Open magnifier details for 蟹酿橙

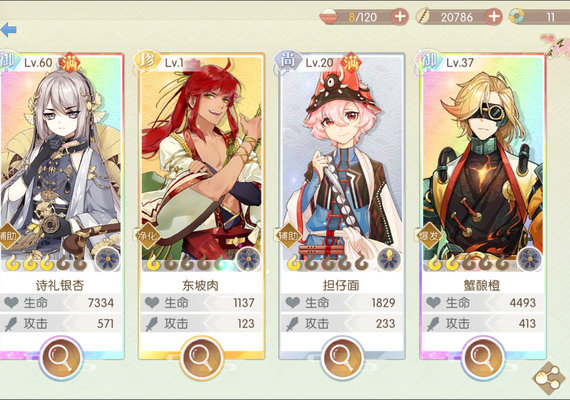(x=482, y=358)
